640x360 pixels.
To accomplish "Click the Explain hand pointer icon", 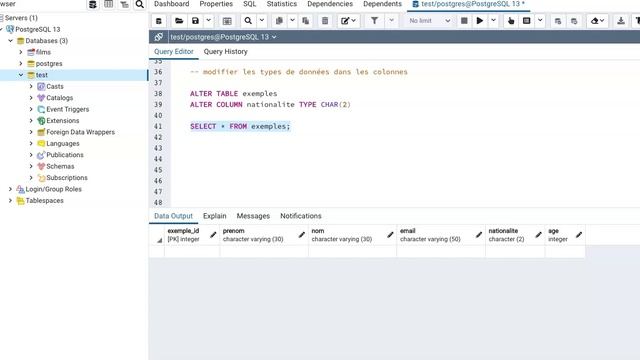I will [x=511, y=21].
